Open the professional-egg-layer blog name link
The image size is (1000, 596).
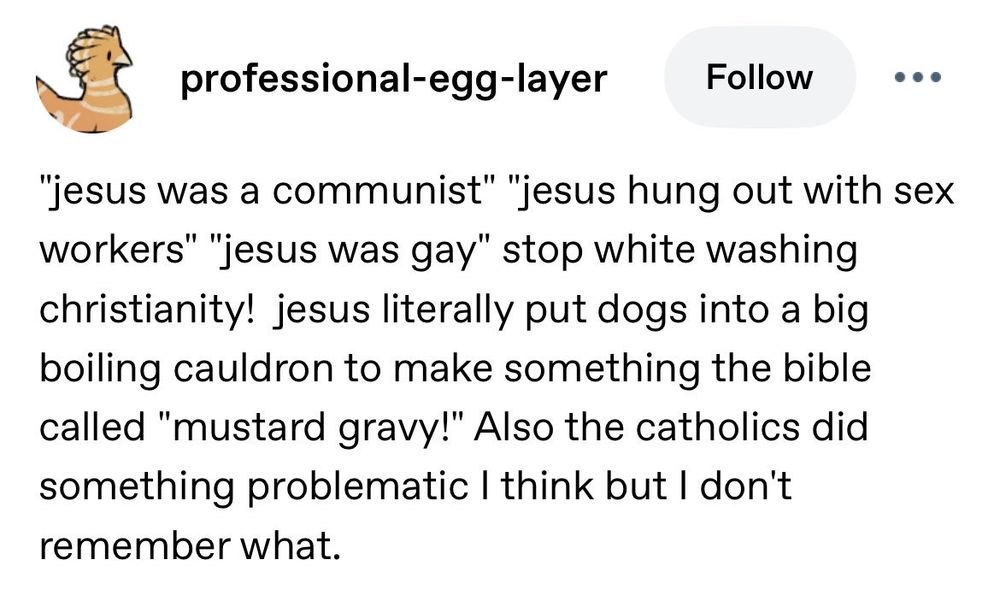tap(394, 78)
